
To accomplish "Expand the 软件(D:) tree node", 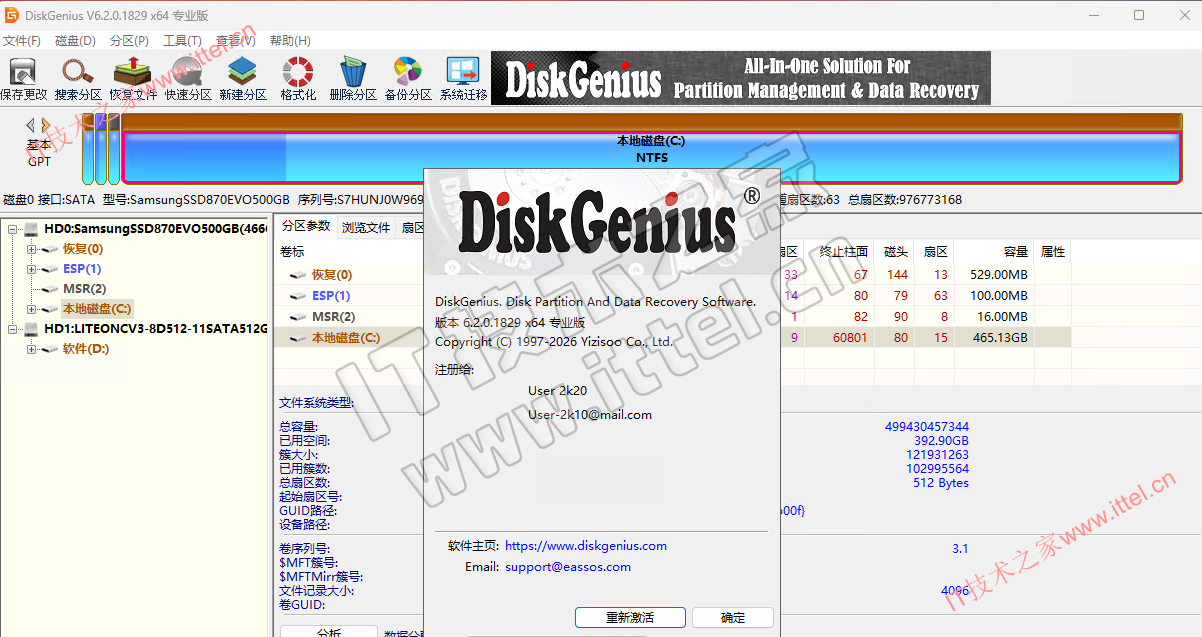I will tap(31, 349).
